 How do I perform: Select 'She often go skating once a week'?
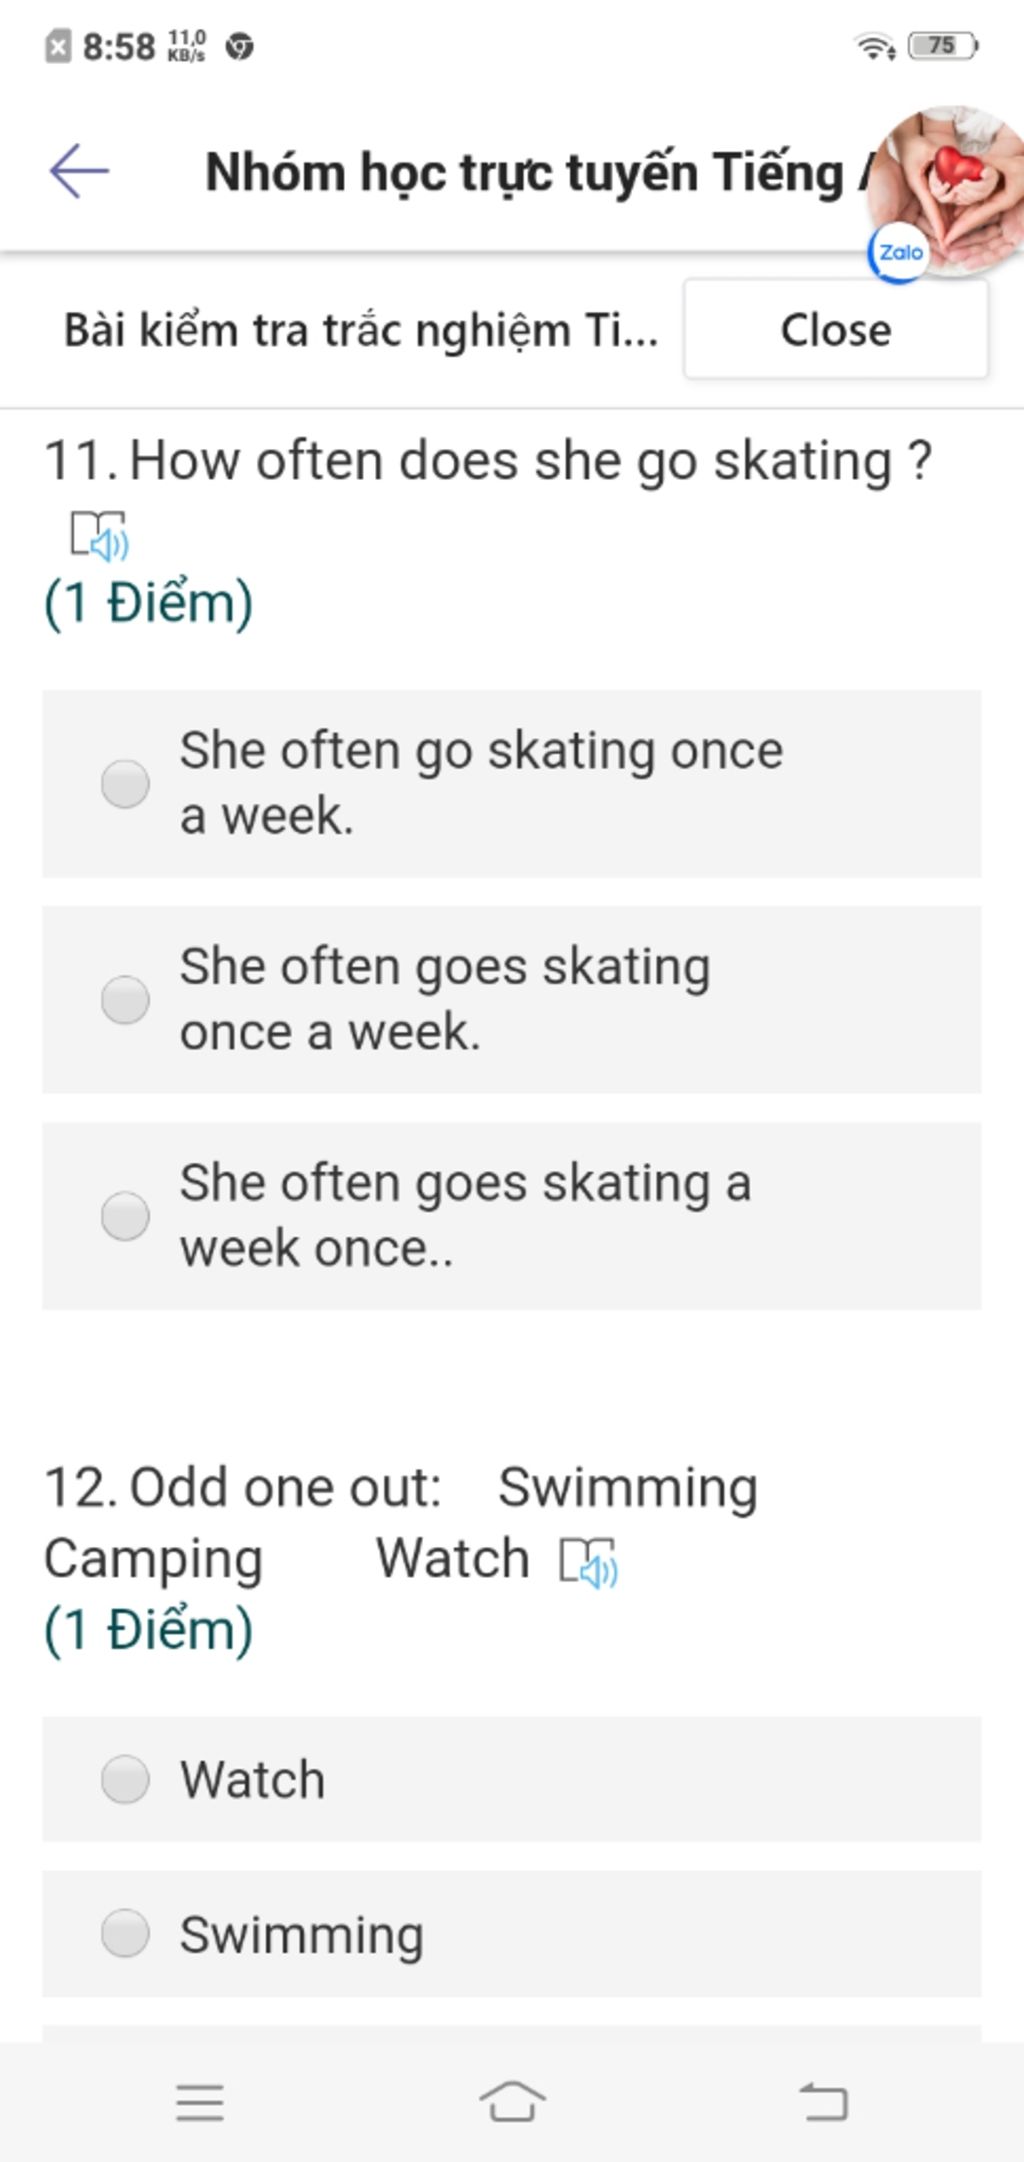pos(126,783)
